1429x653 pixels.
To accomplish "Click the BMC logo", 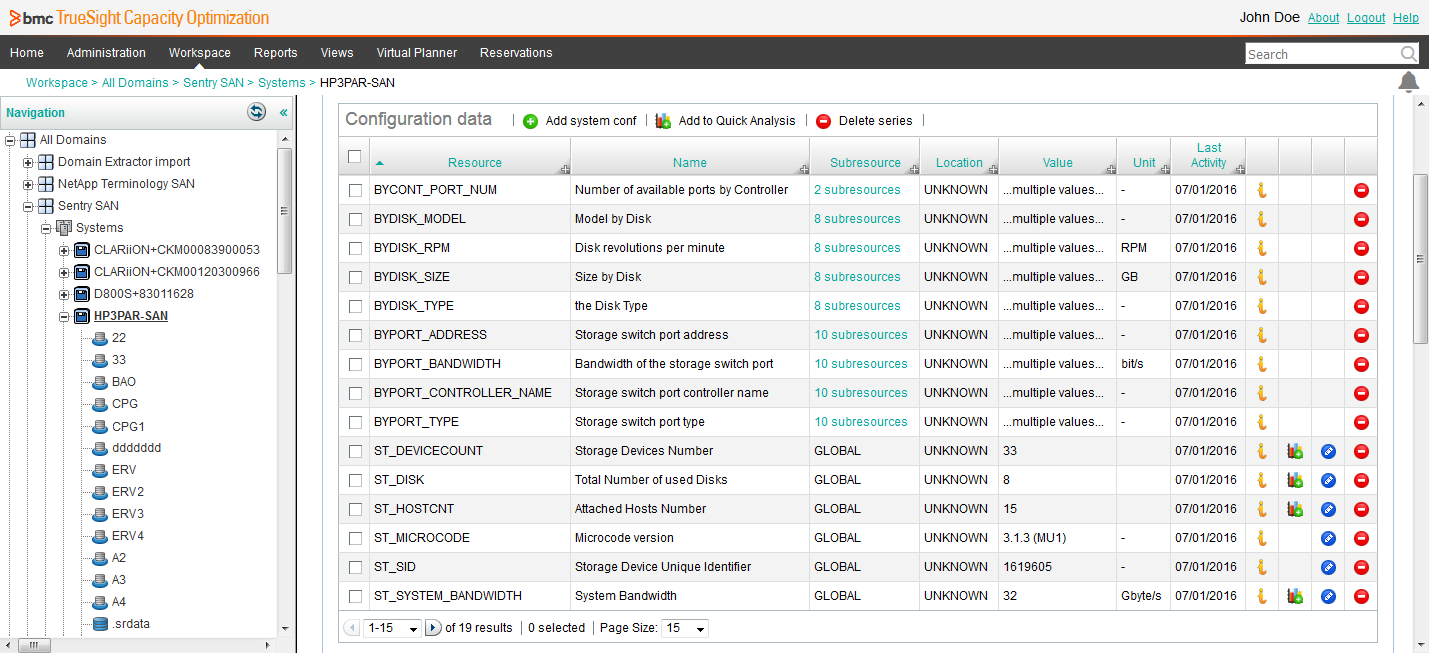I will (x=31, y=18).
